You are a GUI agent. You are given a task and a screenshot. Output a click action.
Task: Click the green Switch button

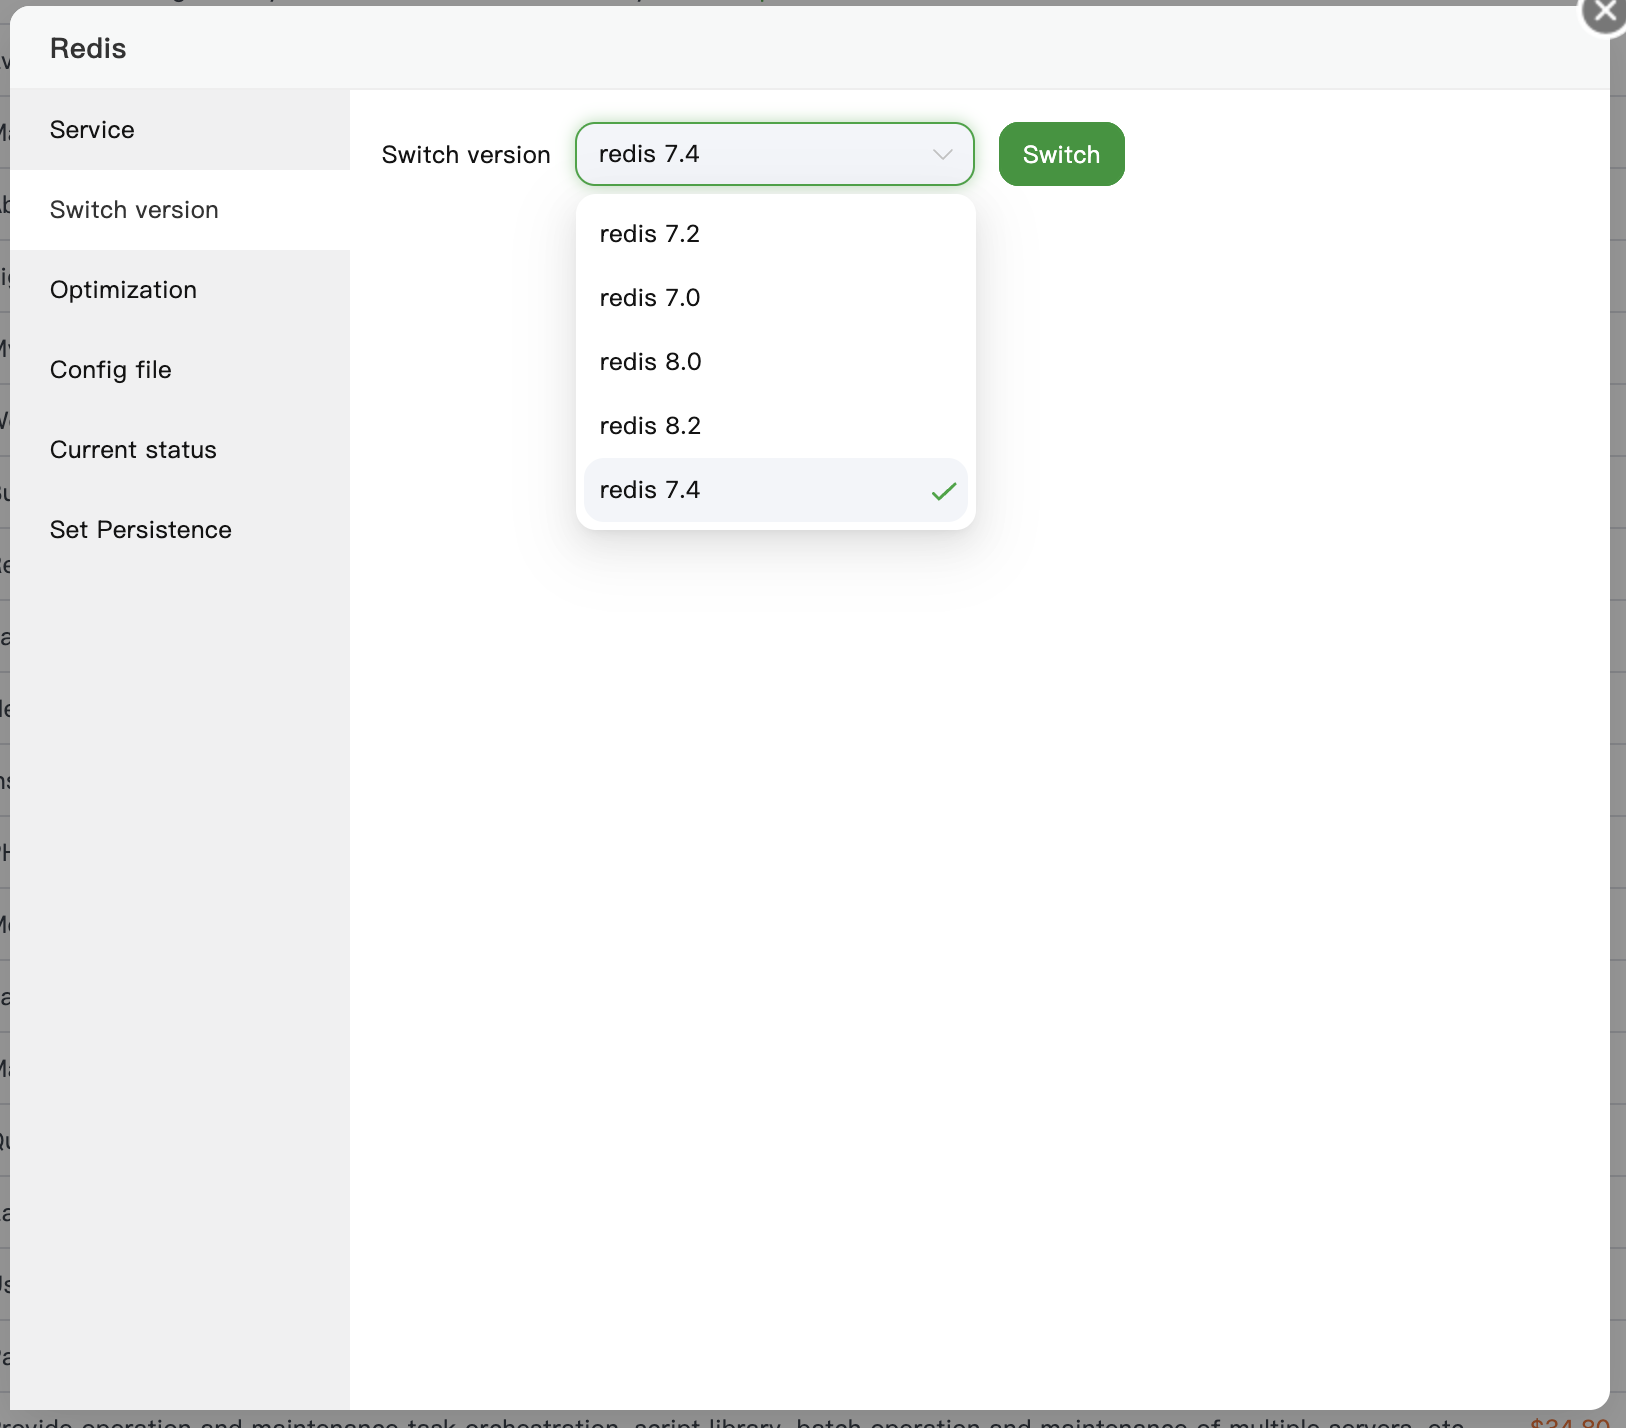[1062, 154]
